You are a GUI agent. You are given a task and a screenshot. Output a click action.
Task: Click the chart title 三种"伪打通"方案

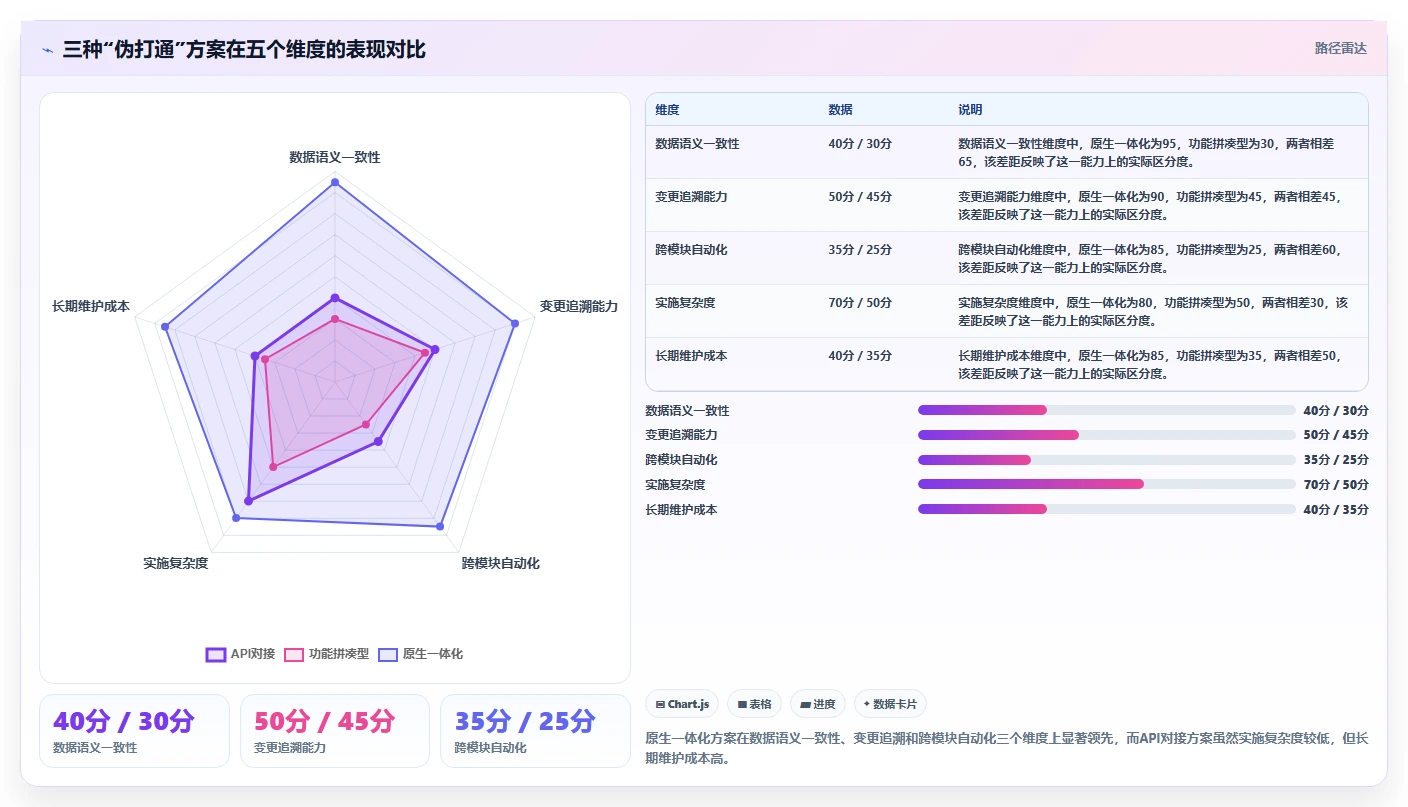coord(244,49)
